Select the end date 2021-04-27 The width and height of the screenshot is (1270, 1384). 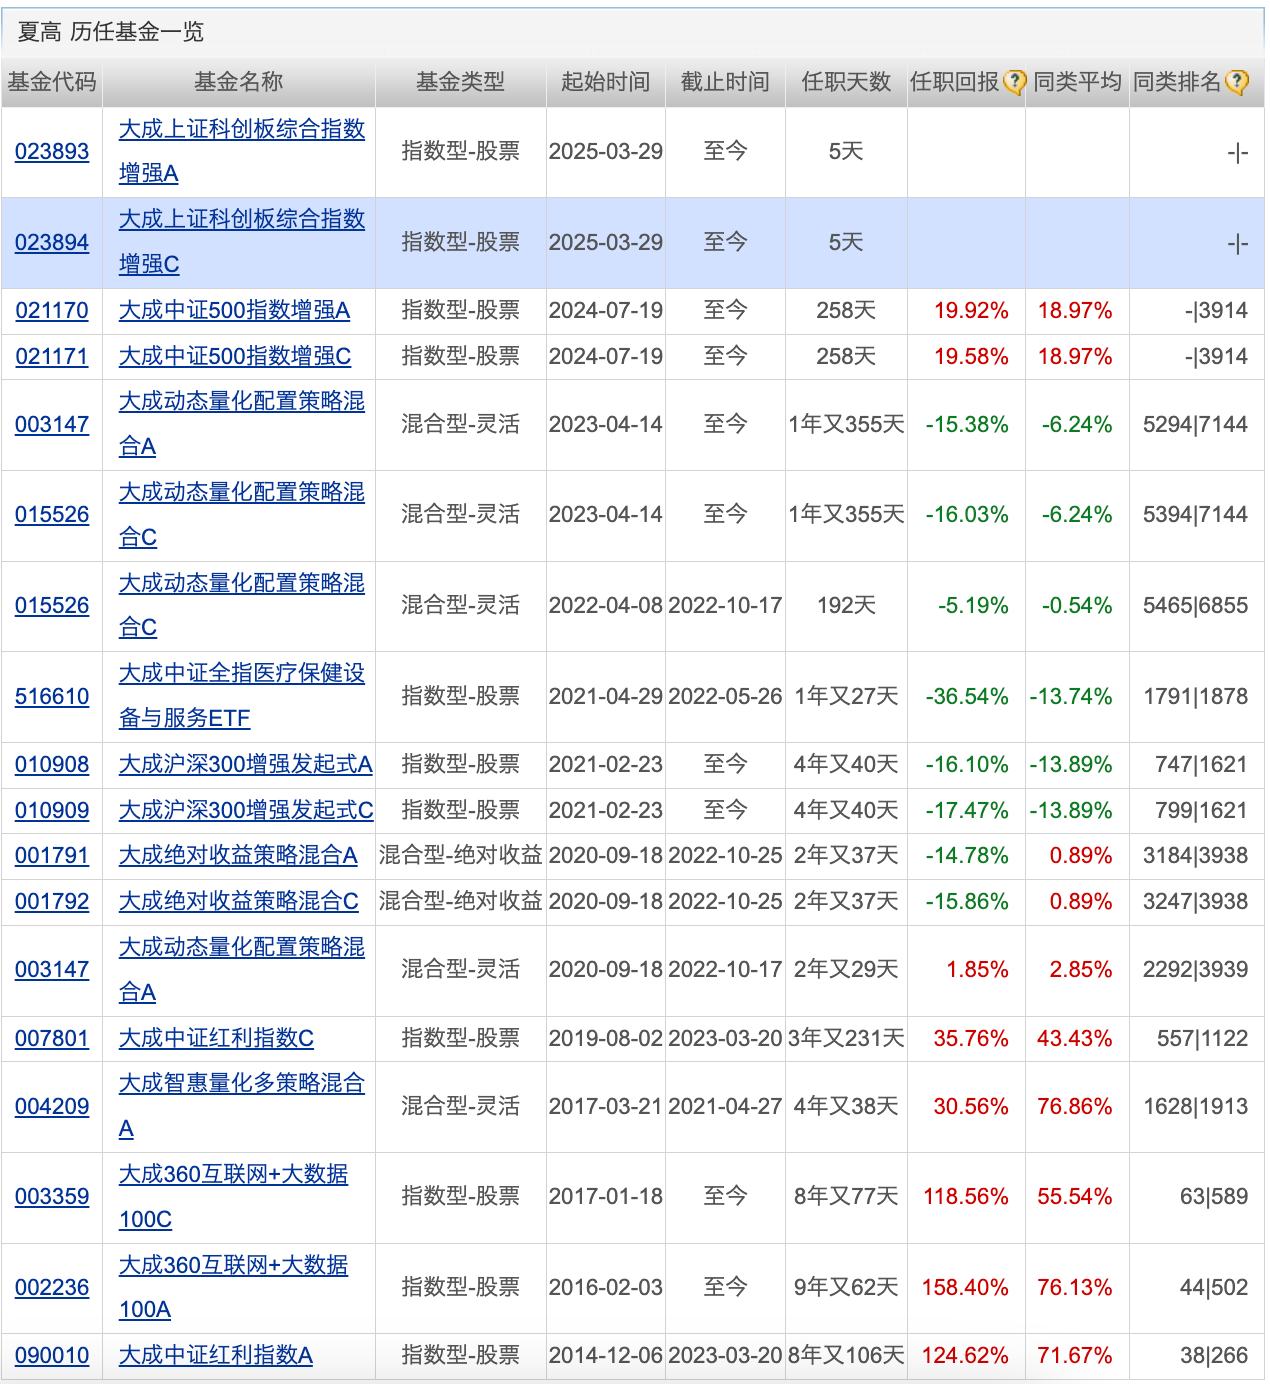726,1107
